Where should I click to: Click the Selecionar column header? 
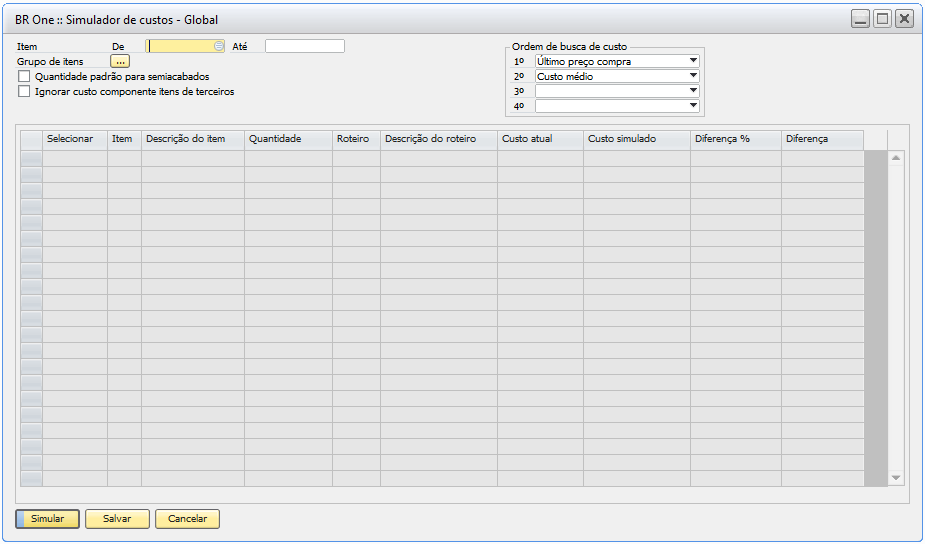[x=74, y=139]
